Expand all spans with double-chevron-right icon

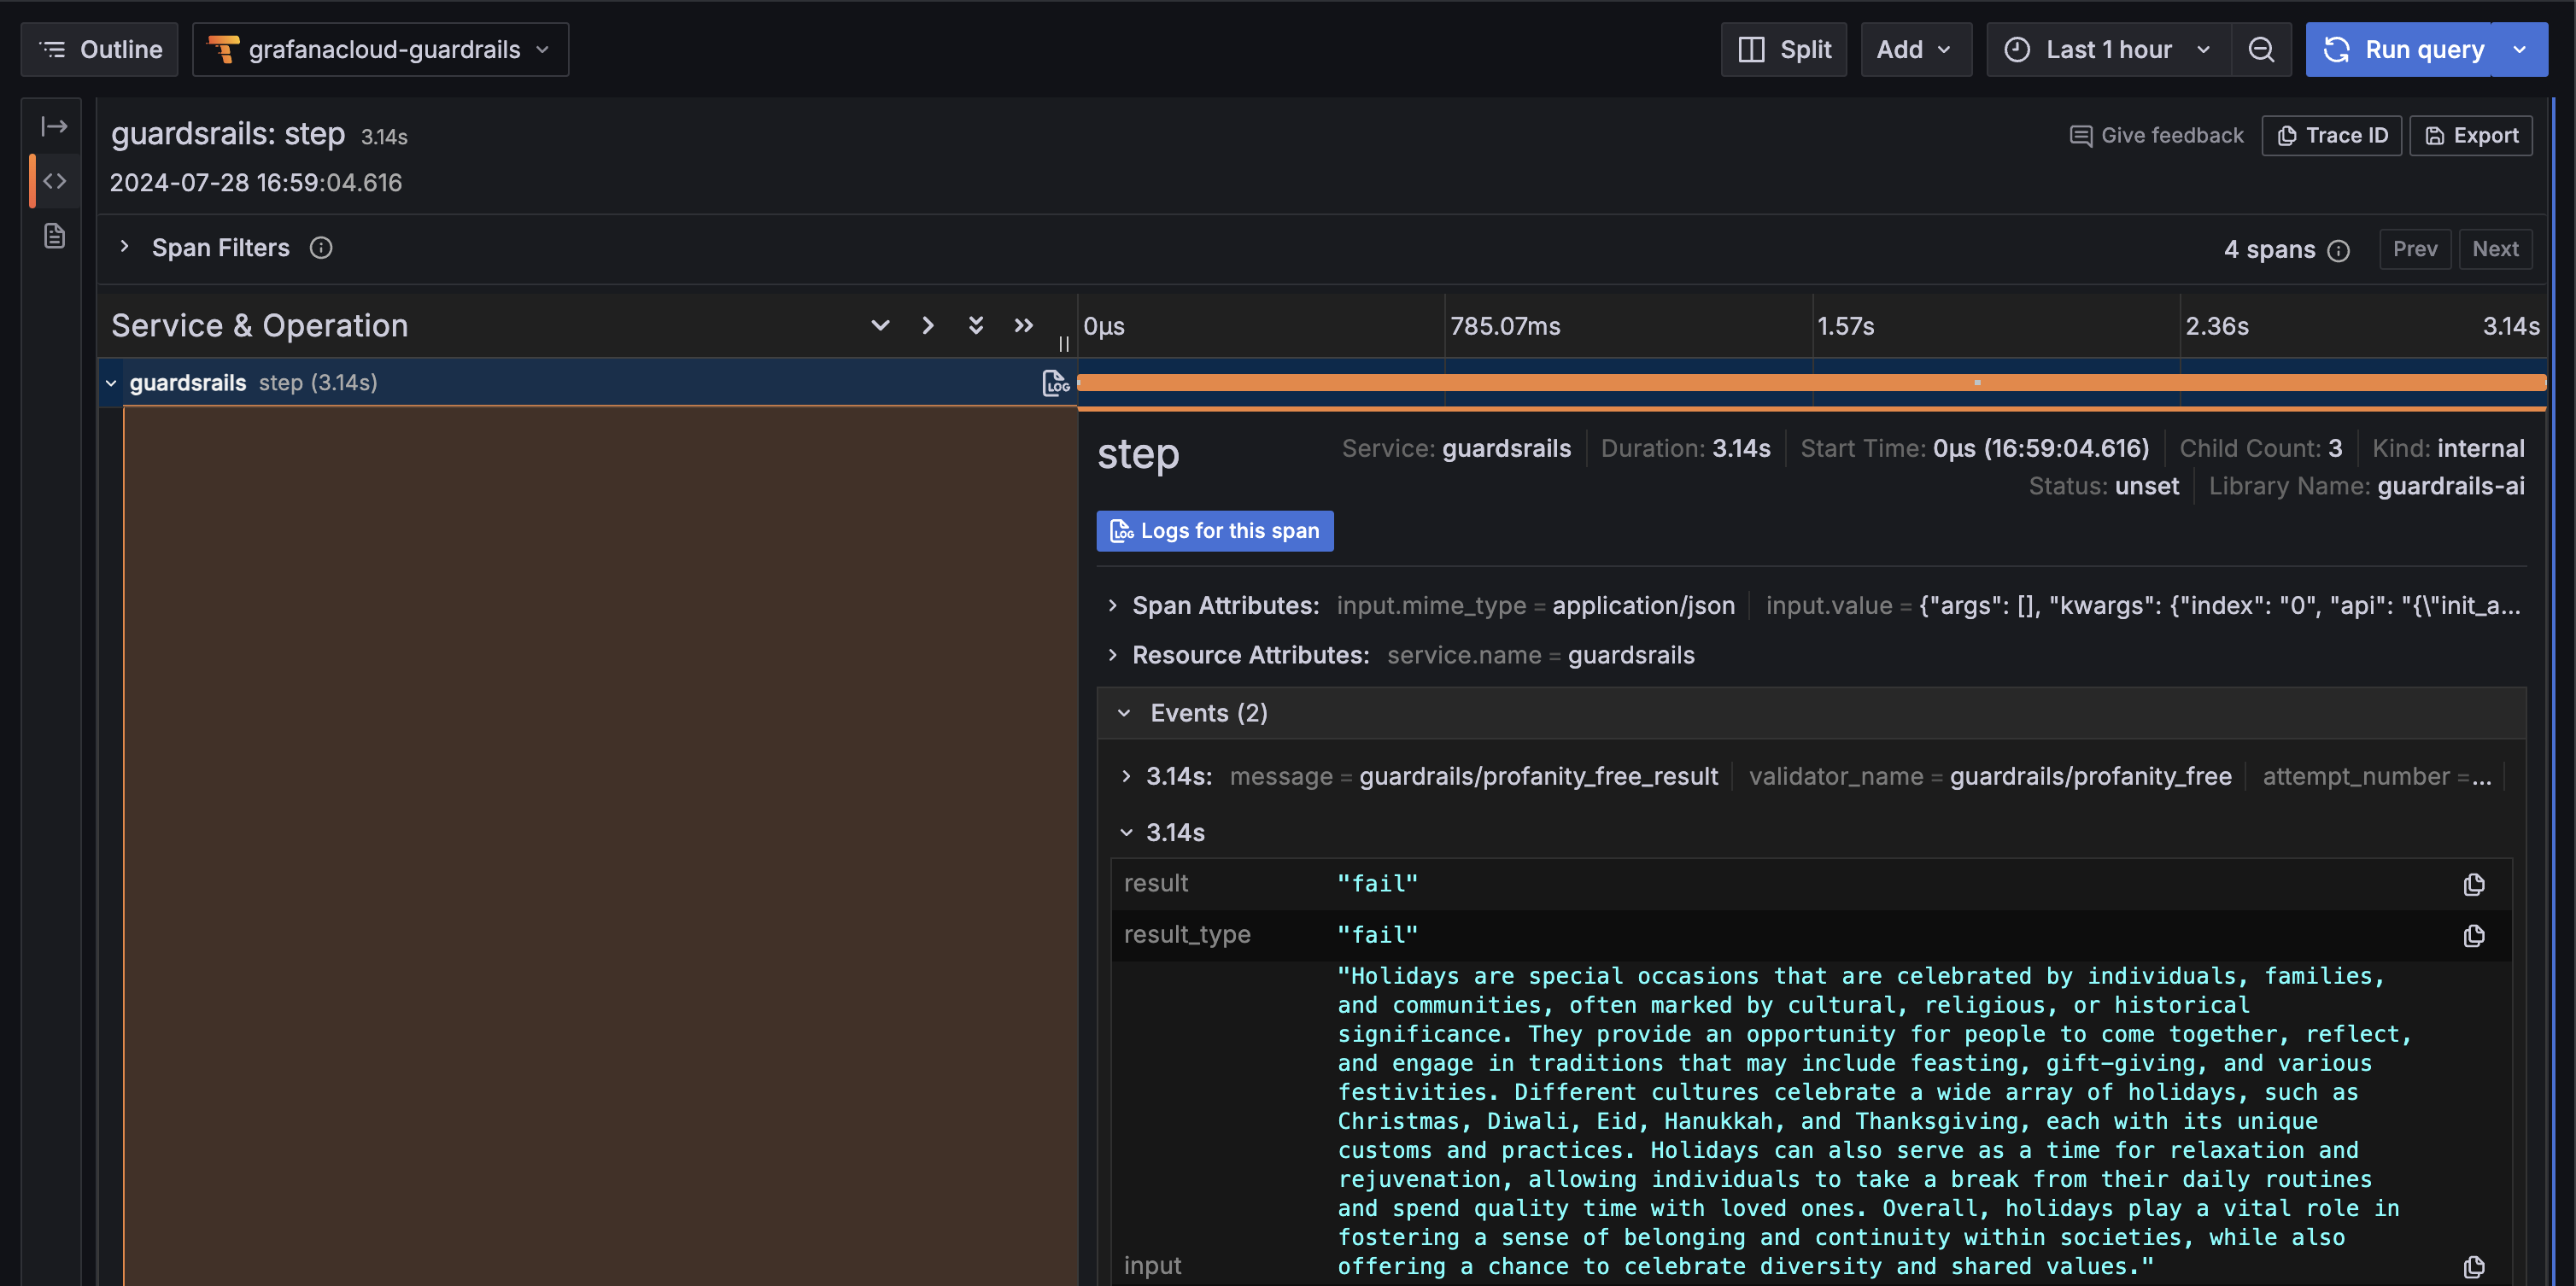(1023, 325)
